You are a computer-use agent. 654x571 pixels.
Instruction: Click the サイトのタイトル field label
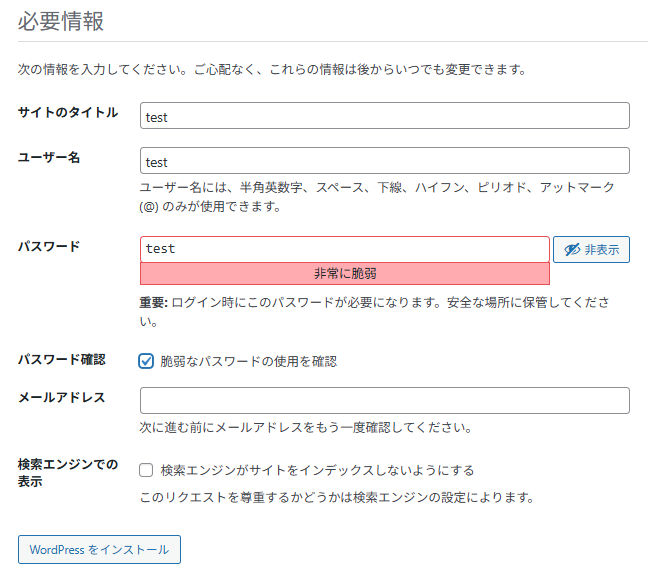tap(68, 112)
